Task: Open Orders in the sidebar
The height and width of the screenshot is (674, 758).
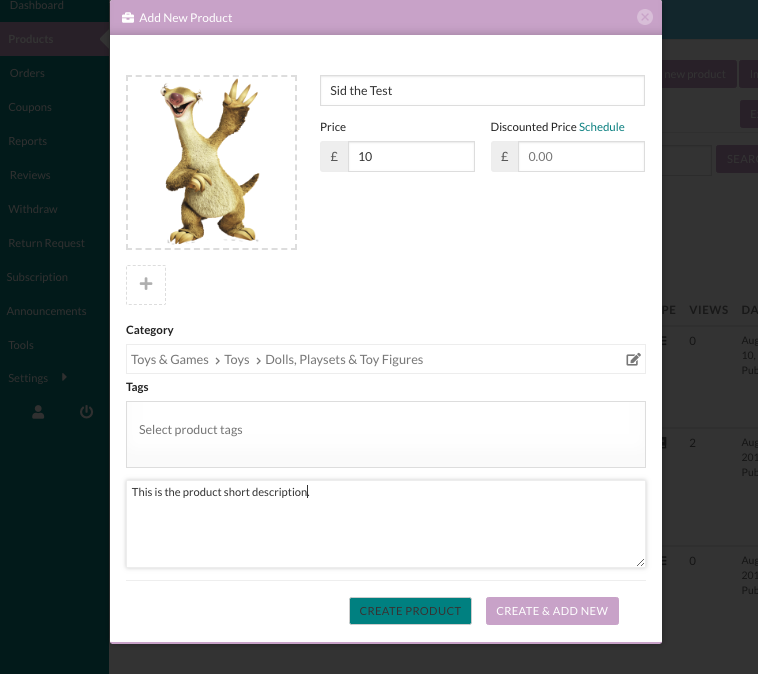Action: click(x=27, y=73)
